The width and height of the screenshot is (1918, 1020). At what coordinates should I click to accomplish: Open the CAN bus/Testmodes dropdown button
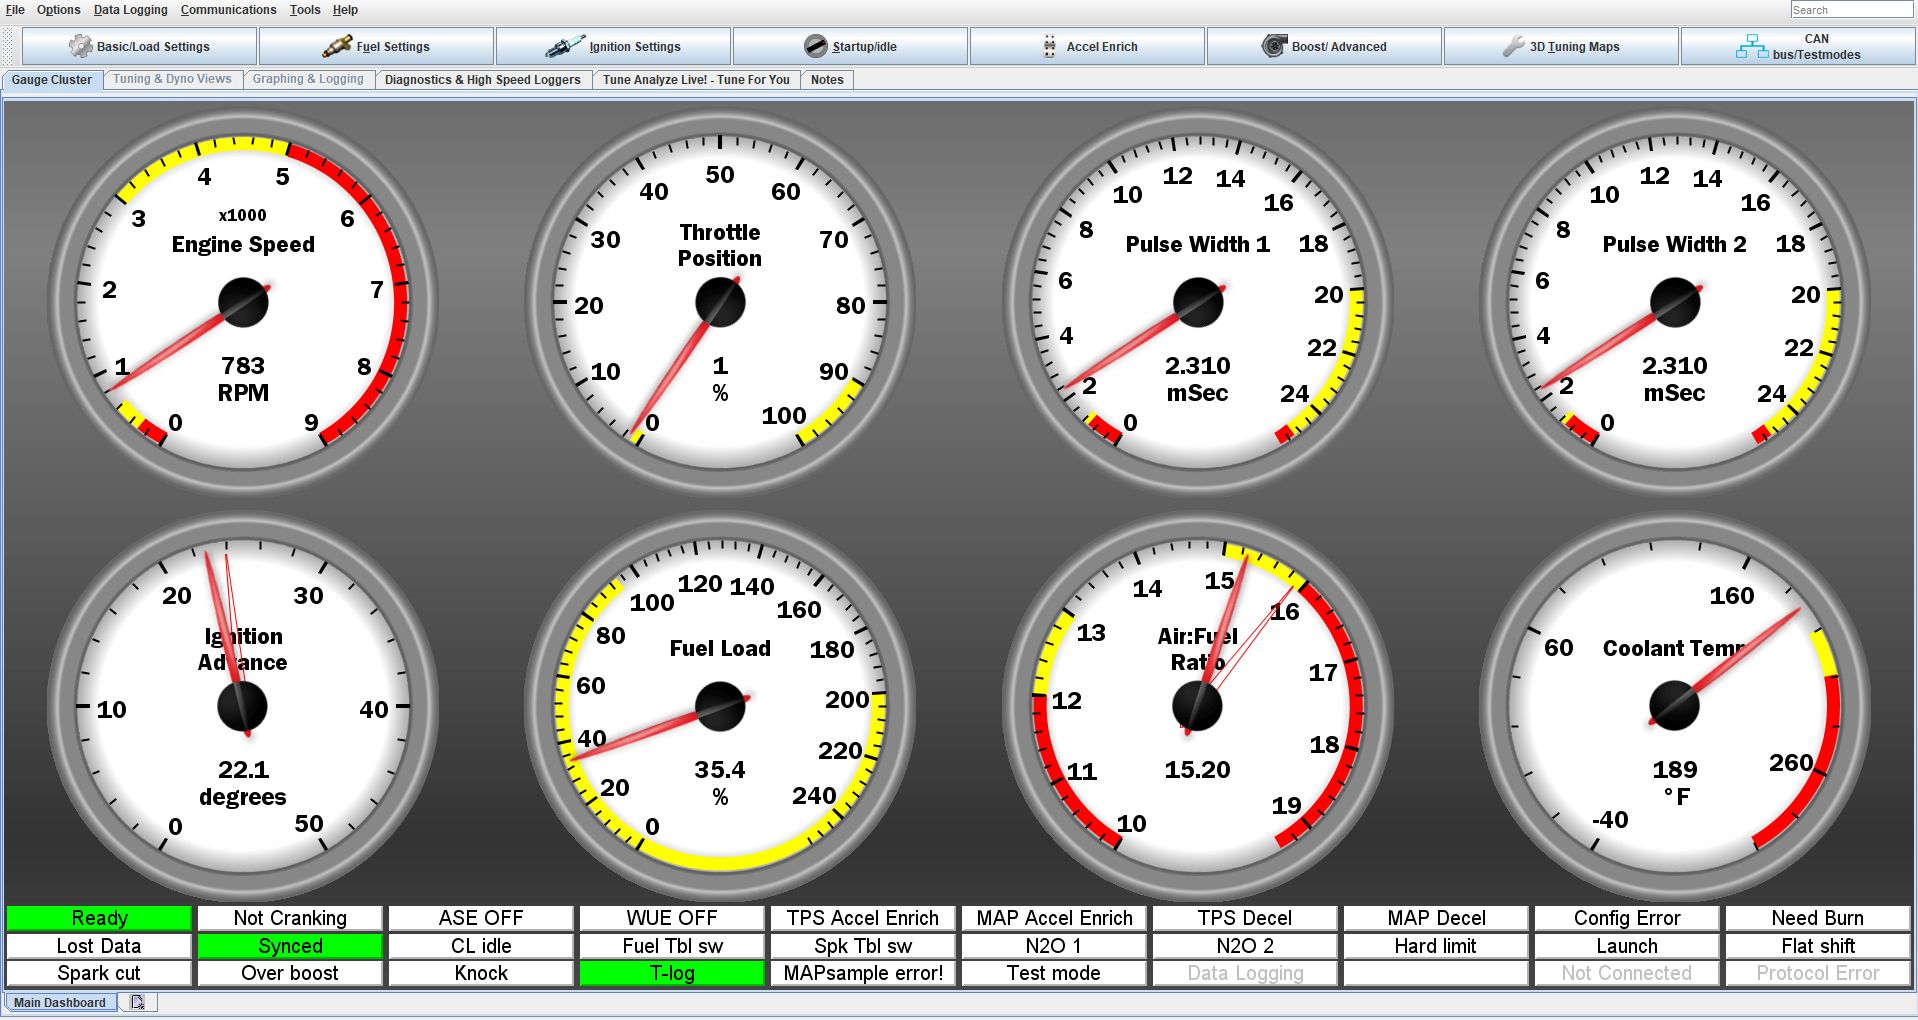coord(1798,46)
